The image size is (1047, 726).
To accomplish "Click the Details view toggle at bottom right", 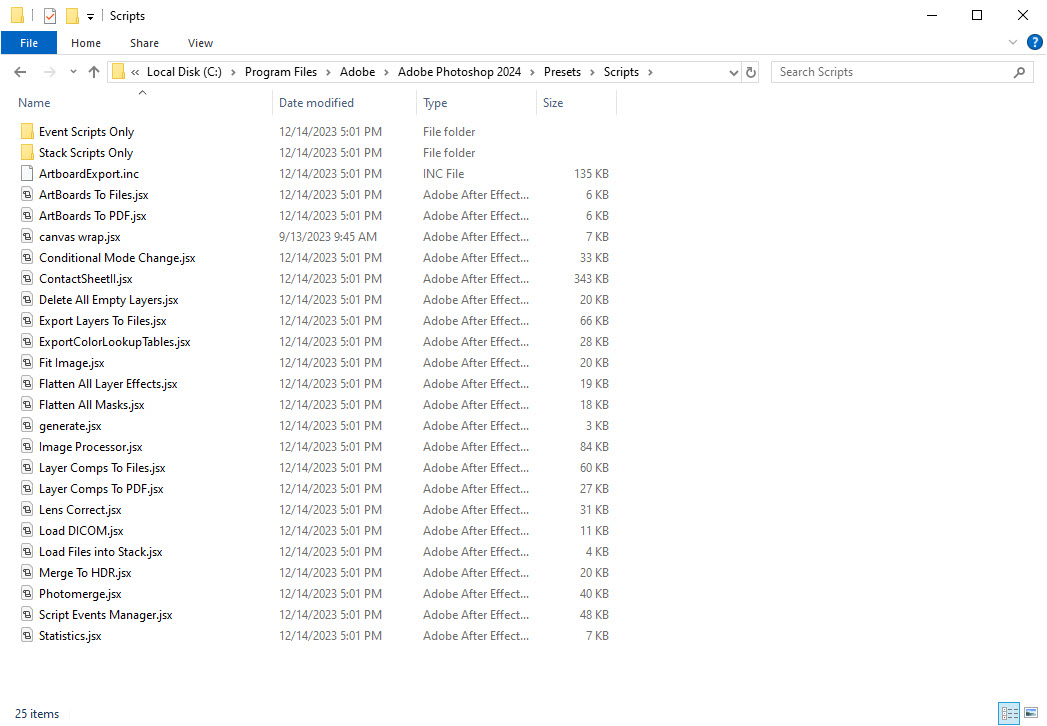I will pos(1008,713).
